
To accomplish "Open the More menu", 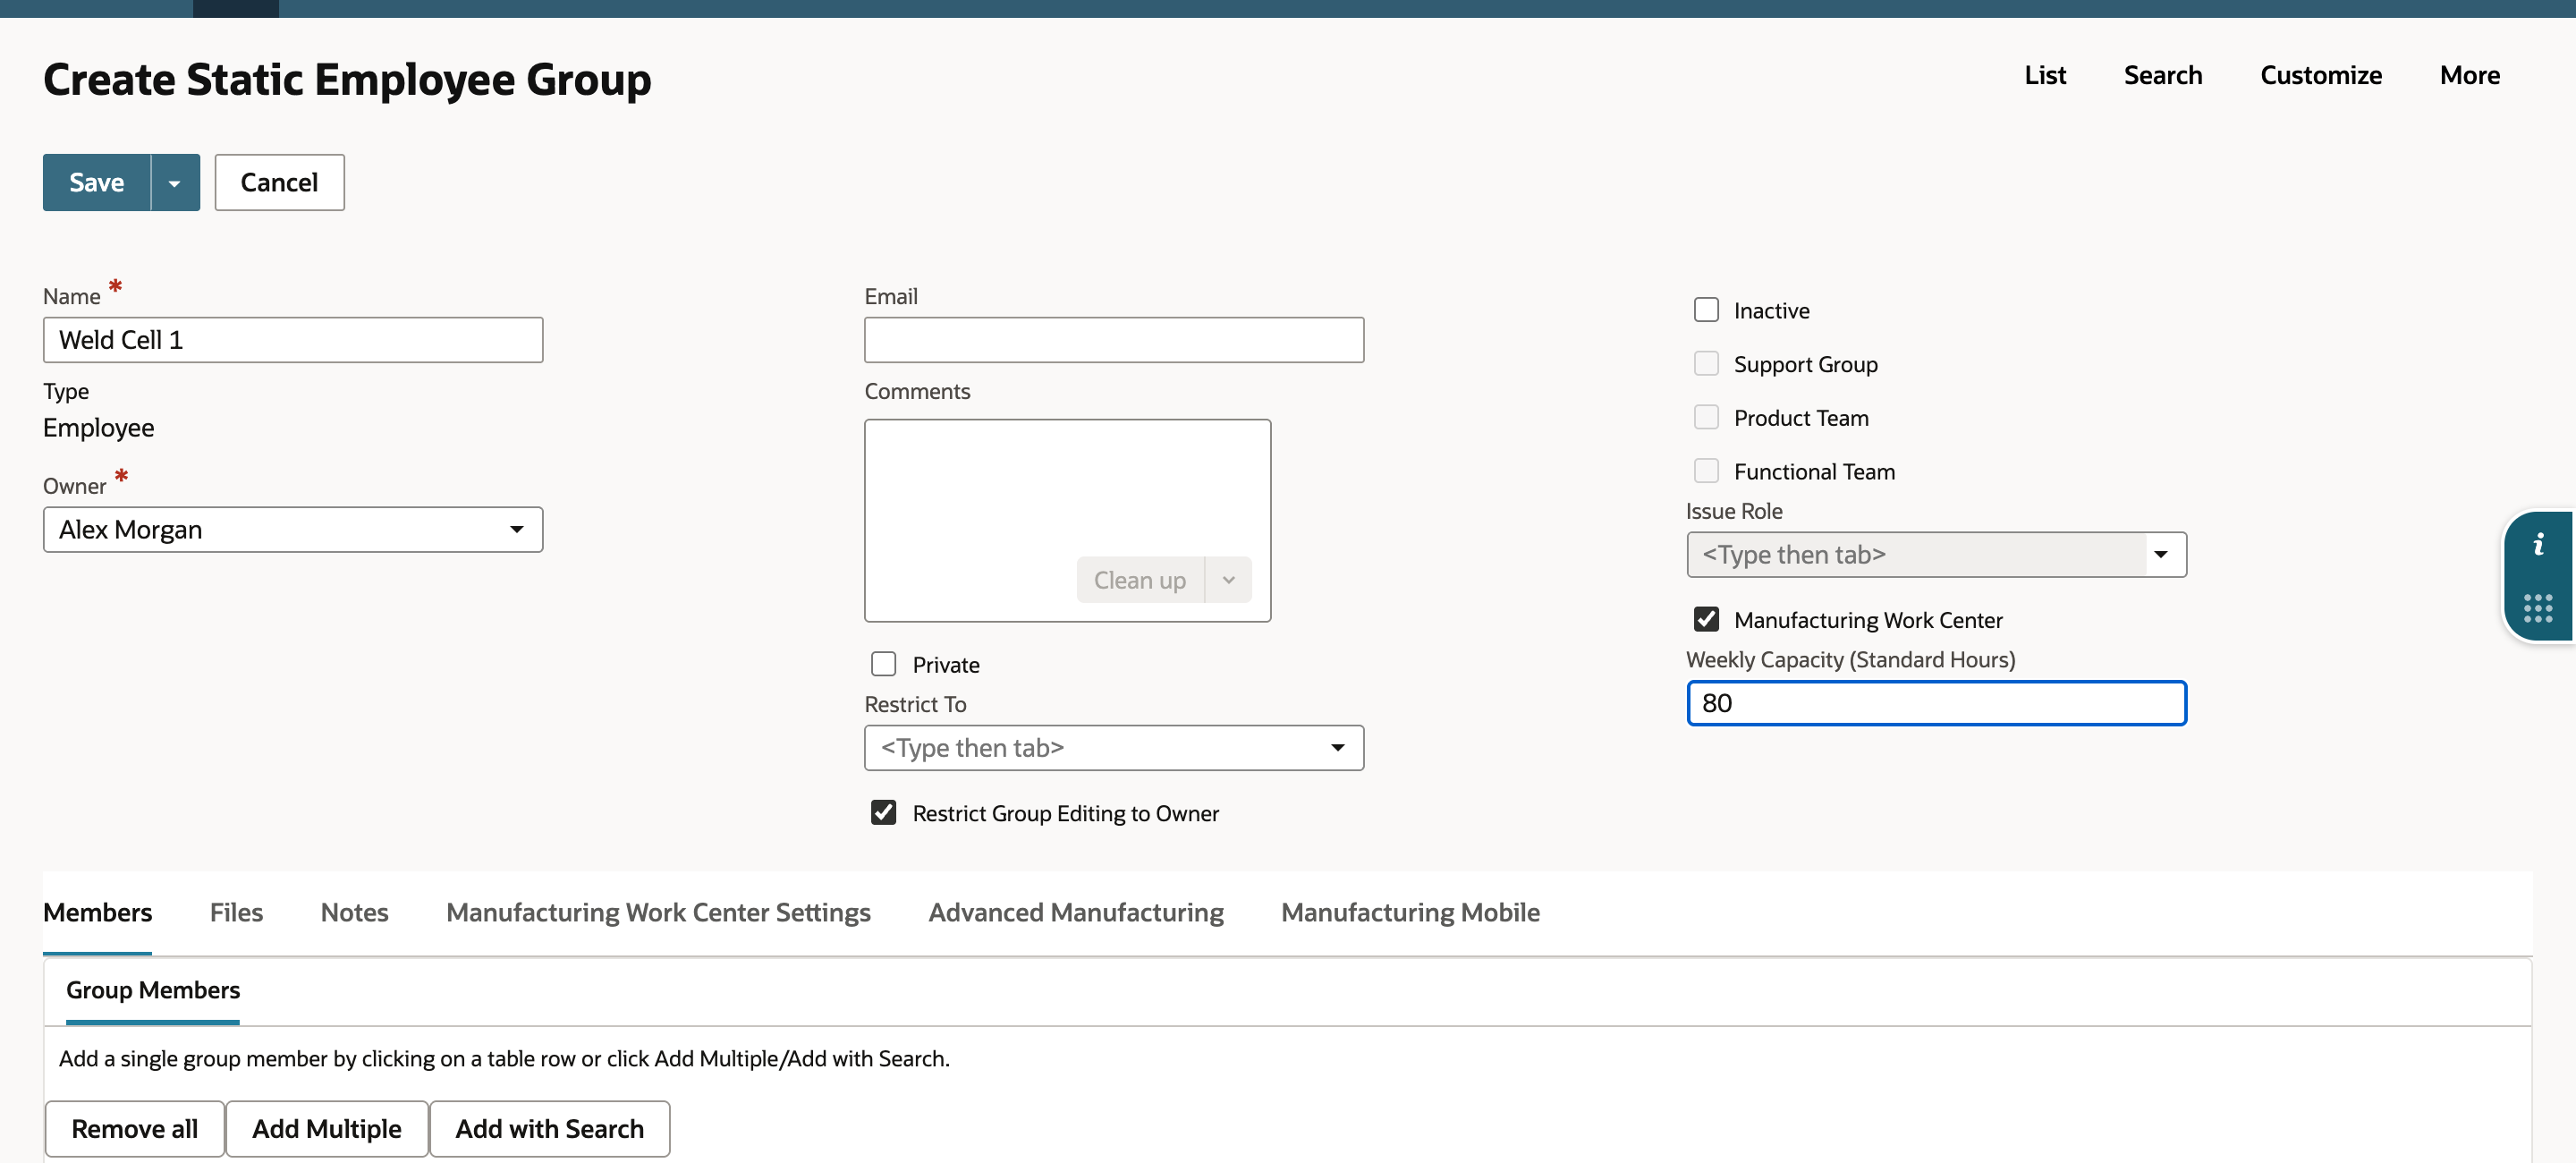I will coord(2470,75).
